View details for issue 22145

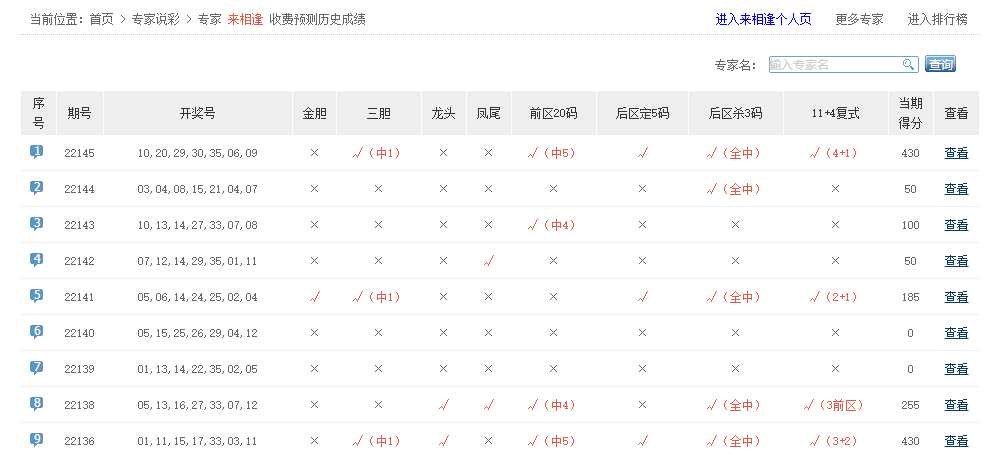[956, 153]
